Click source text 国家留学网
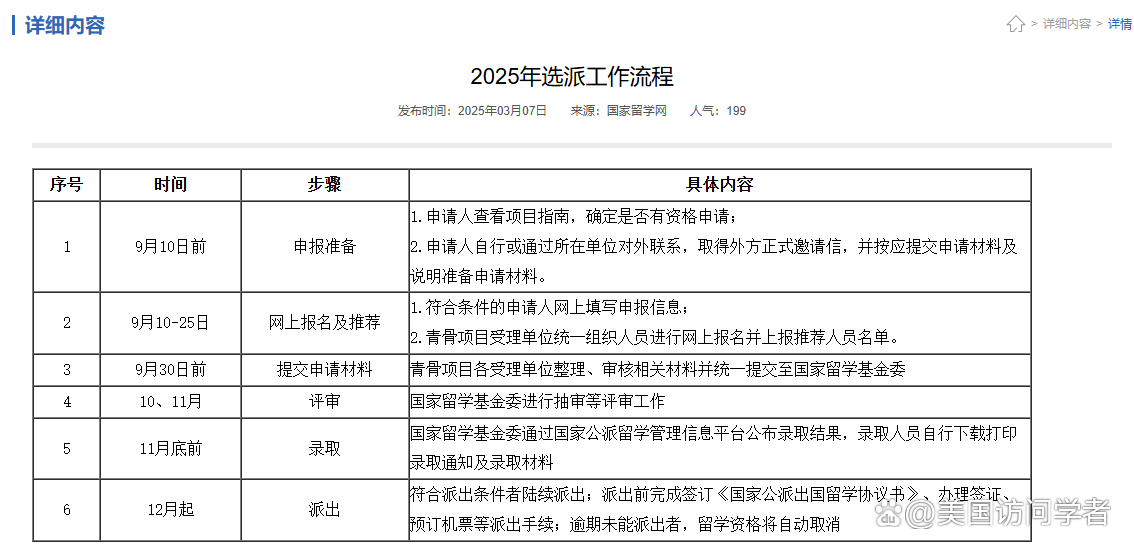 pos(636,111)
